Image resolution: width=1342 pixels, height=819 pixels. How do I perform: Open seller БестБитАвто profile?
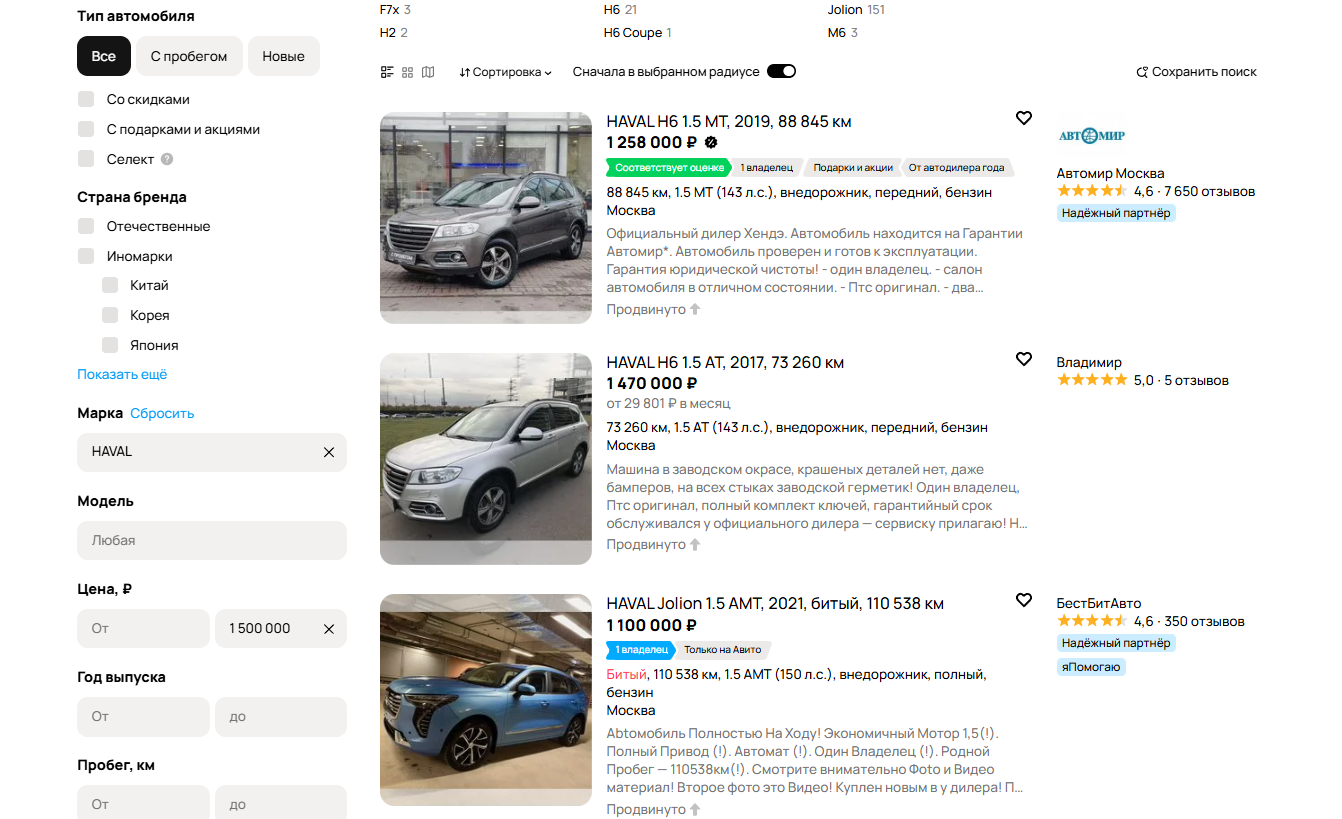coord(1099,603)
